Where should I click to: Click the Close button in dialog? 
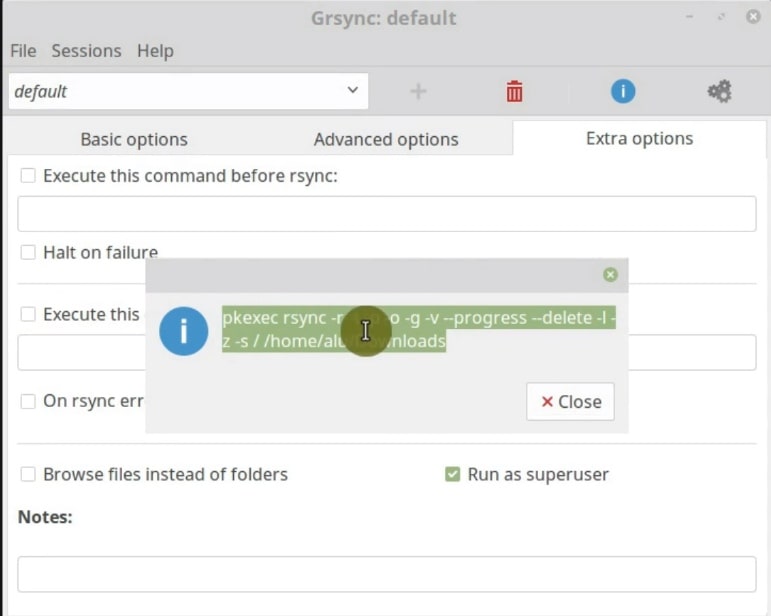tap(570, 402)
